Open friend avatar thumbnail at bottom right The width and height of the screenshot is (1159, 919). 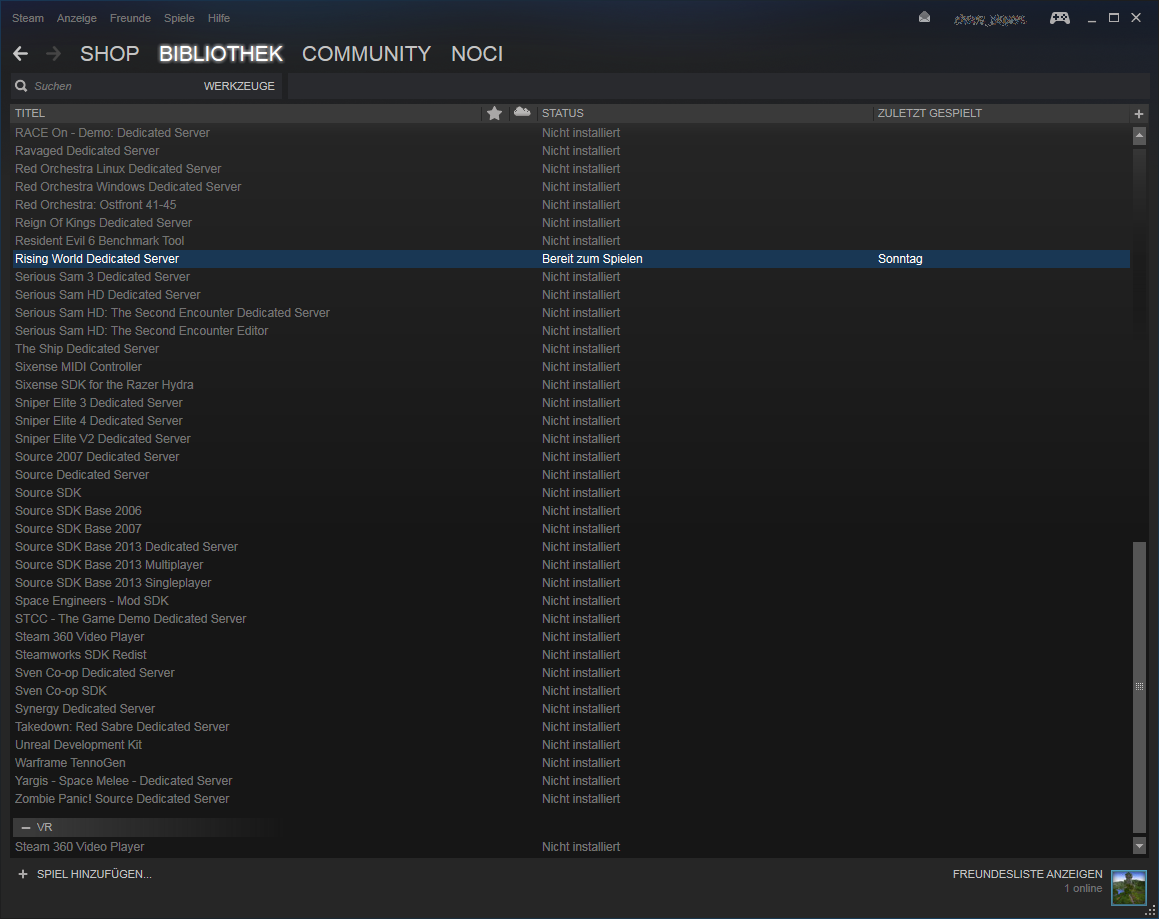click(1128, 887)
